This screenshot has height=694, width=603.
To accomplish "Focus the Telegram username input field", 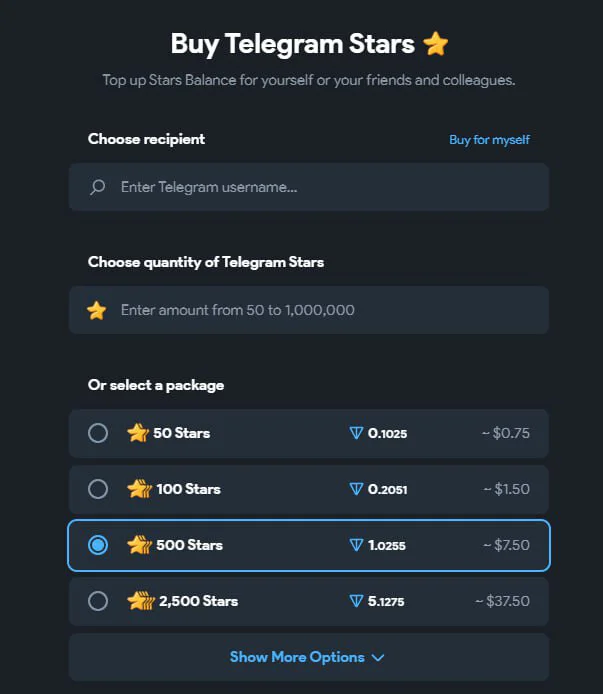I will click(x=309, y=187).
